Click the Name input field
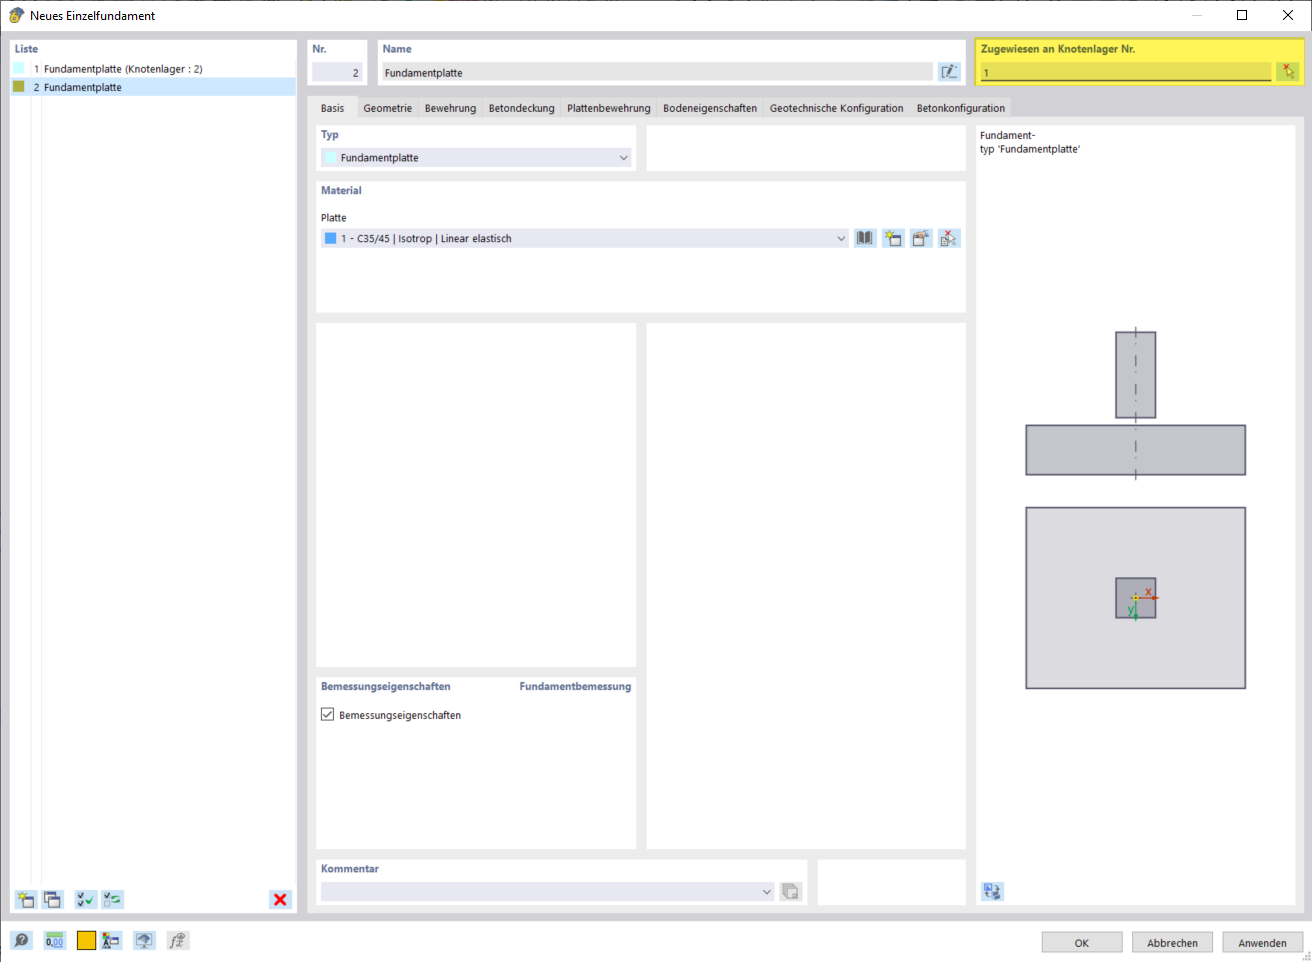 pos(658,72)
